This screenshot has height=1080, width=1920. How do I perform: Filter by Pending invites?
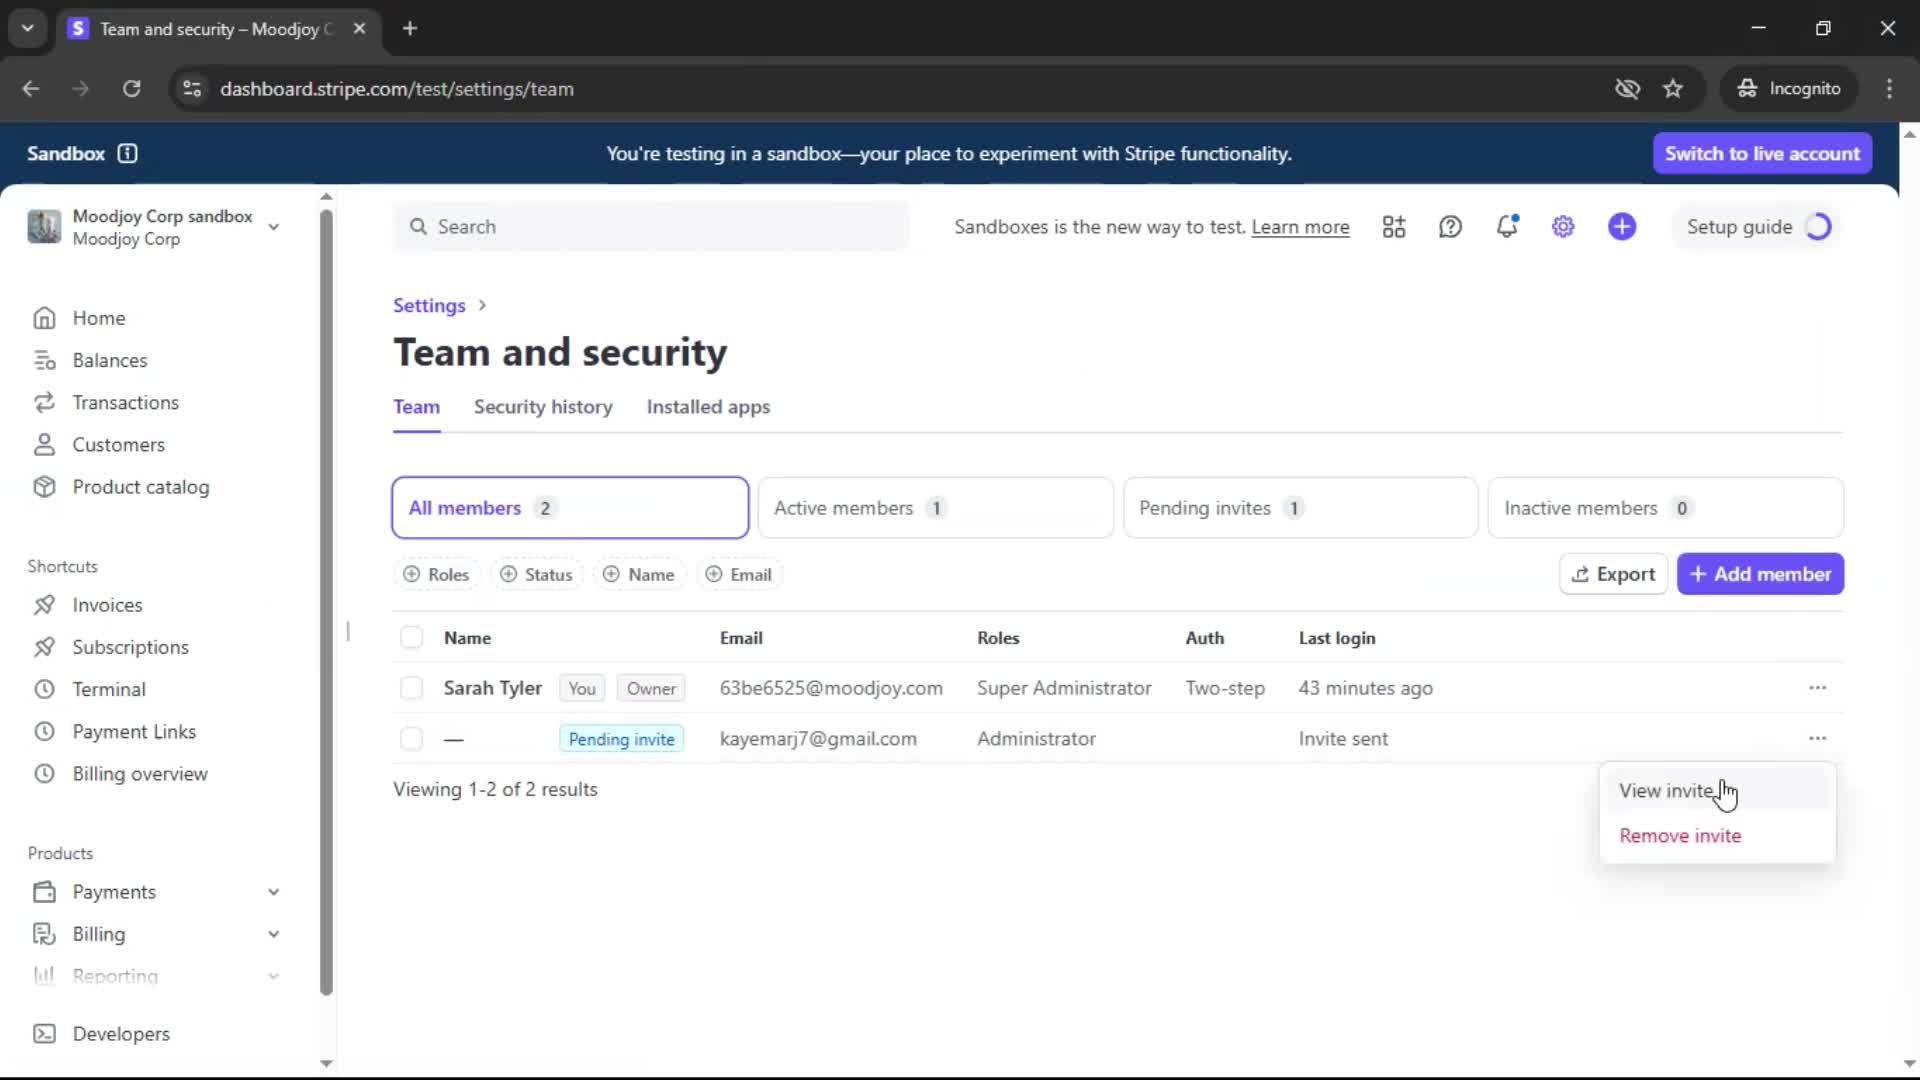click(1300, 508)
